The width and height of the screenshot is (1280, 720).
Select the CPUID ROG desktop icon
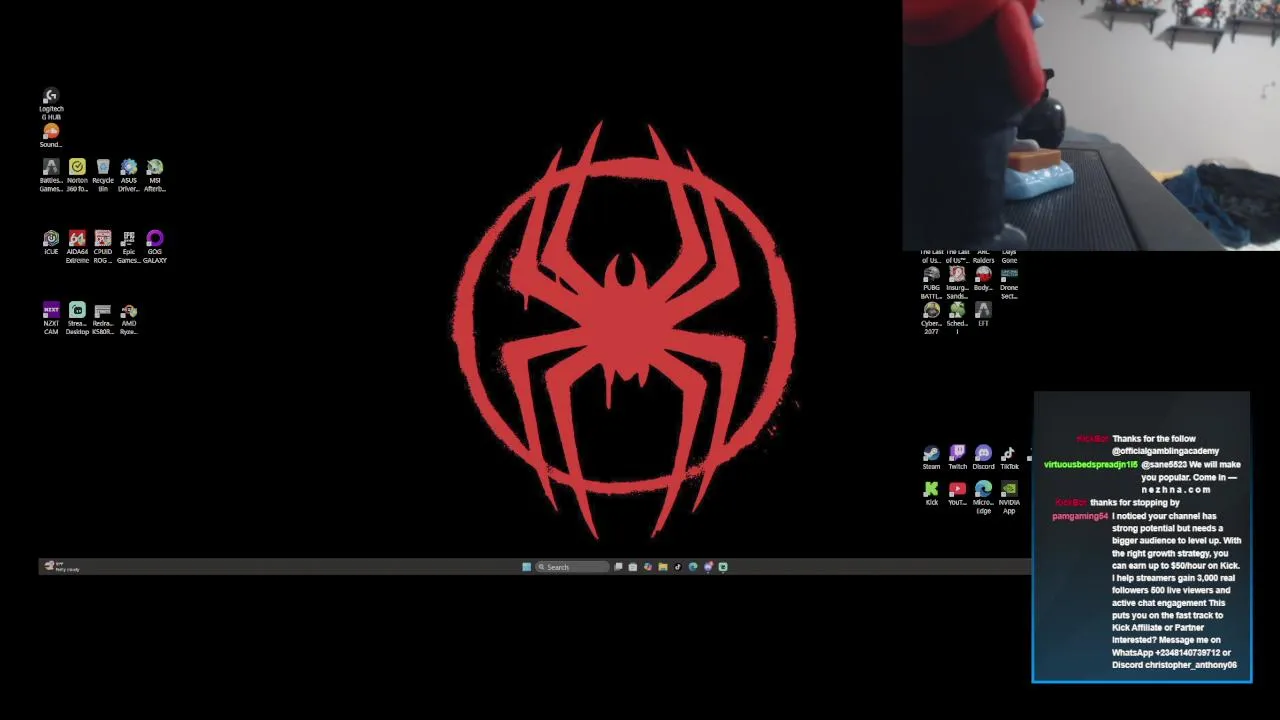[x=103, y=247]
